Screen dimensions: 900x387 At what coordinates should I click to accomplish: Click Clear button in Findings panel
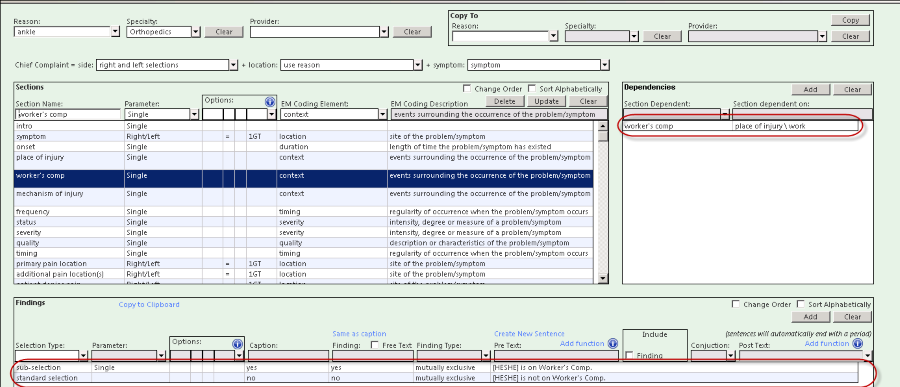[x=852, y=317]
